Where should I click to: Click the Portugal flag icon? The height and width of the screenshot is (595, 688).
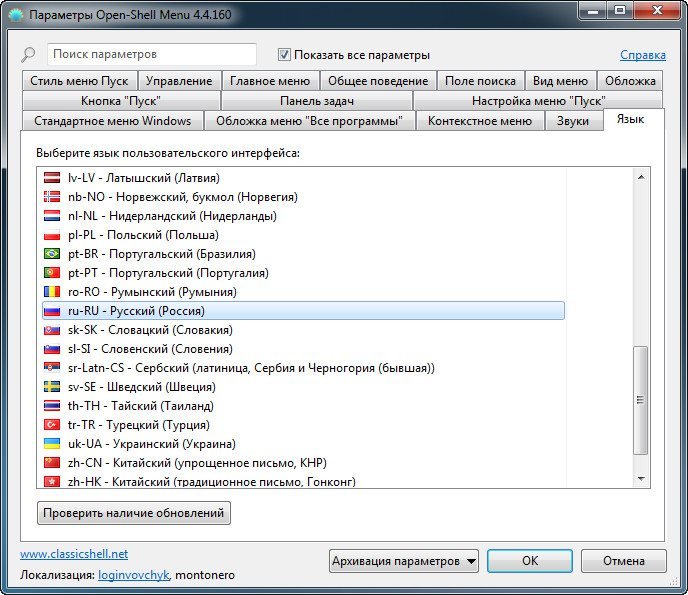52,273
